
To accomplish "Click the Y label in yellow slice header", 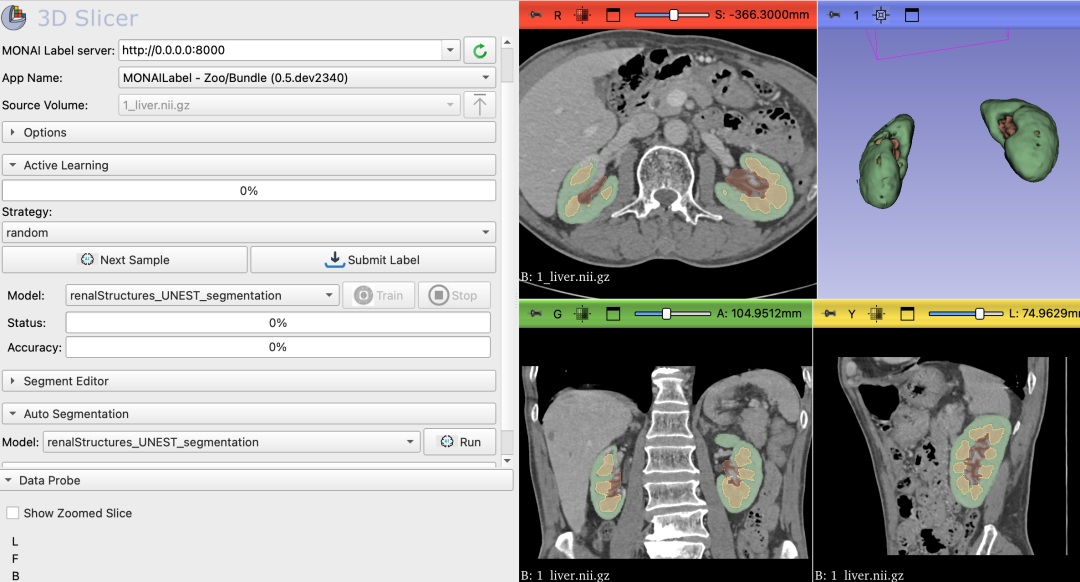I will pos(852,314).
